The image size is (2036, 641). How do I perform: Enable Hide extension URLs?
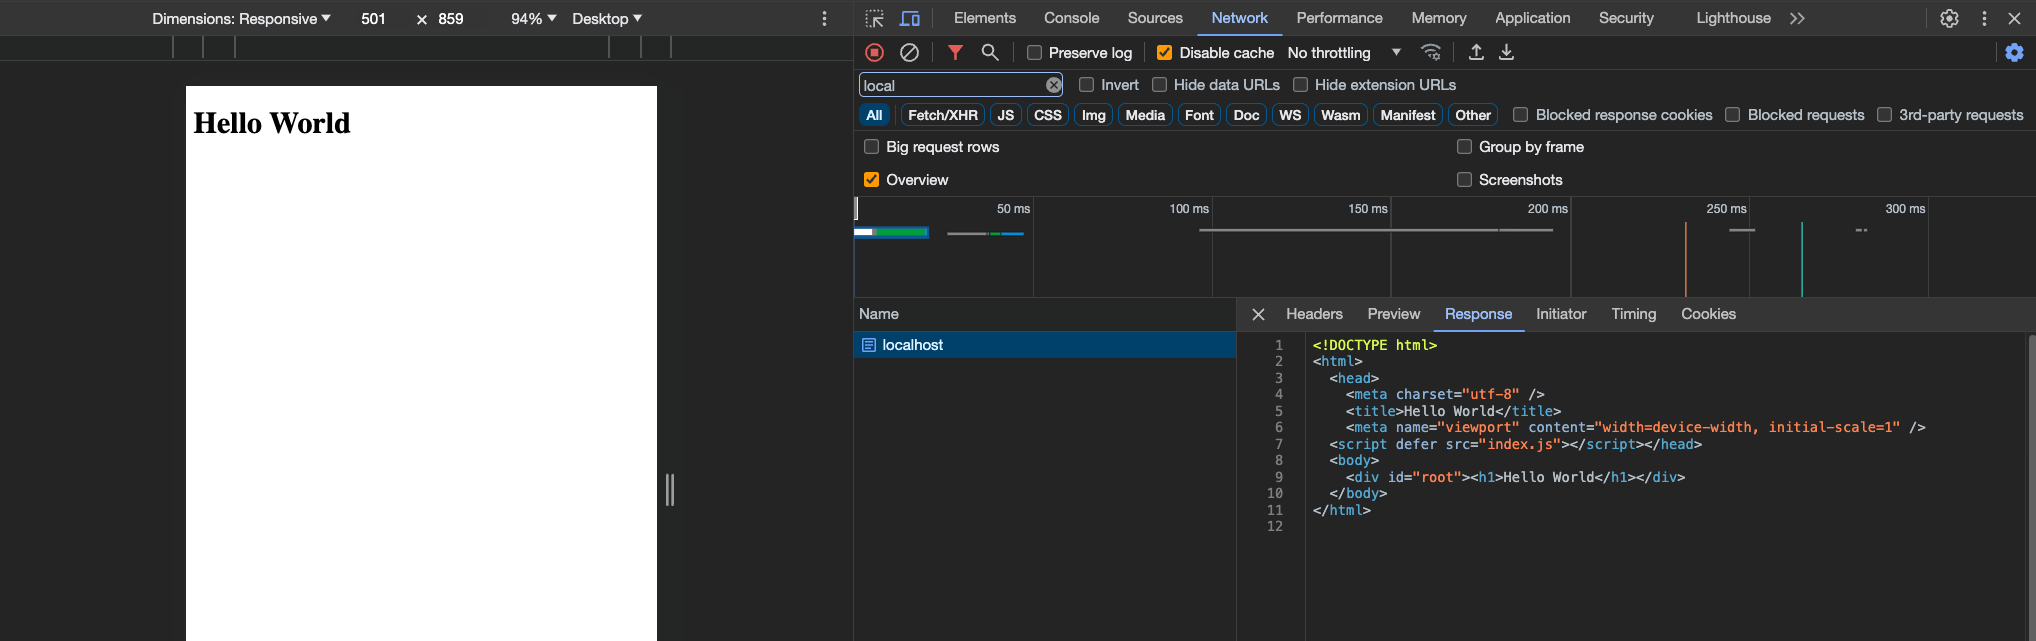(x=1301, y=85)
